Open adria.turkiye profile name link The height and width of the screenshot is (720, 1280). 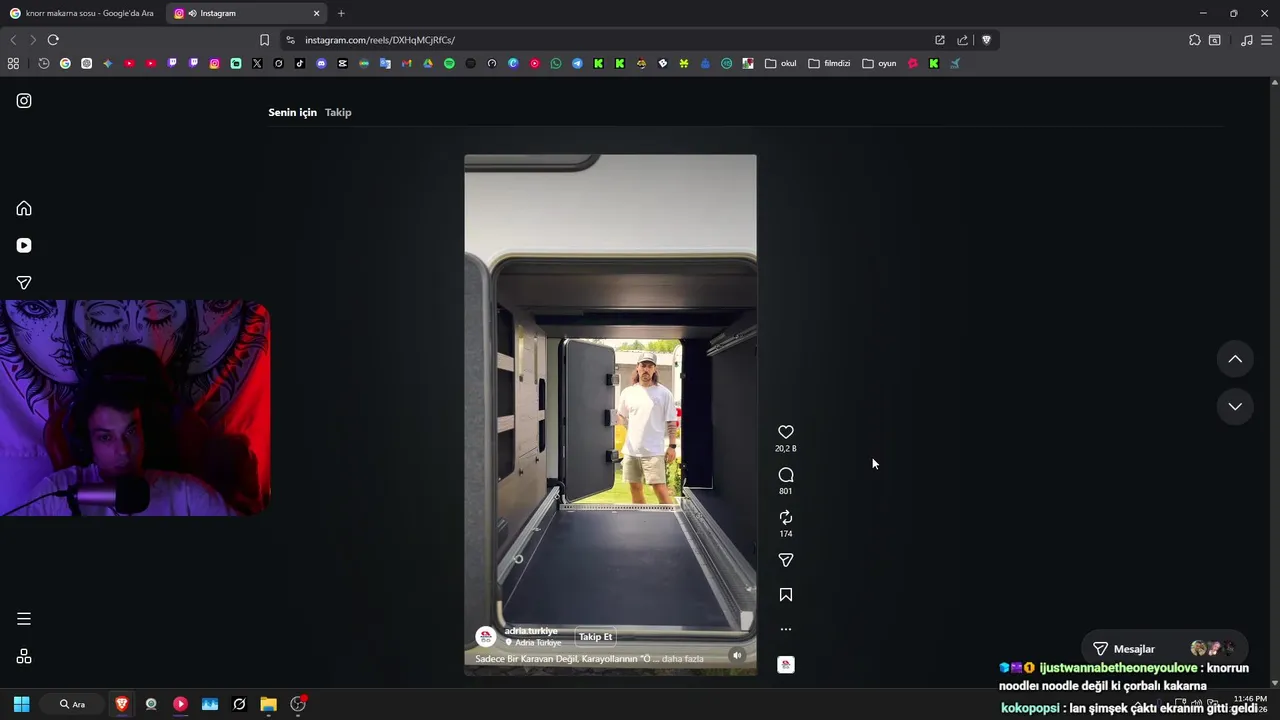point(531,631)
